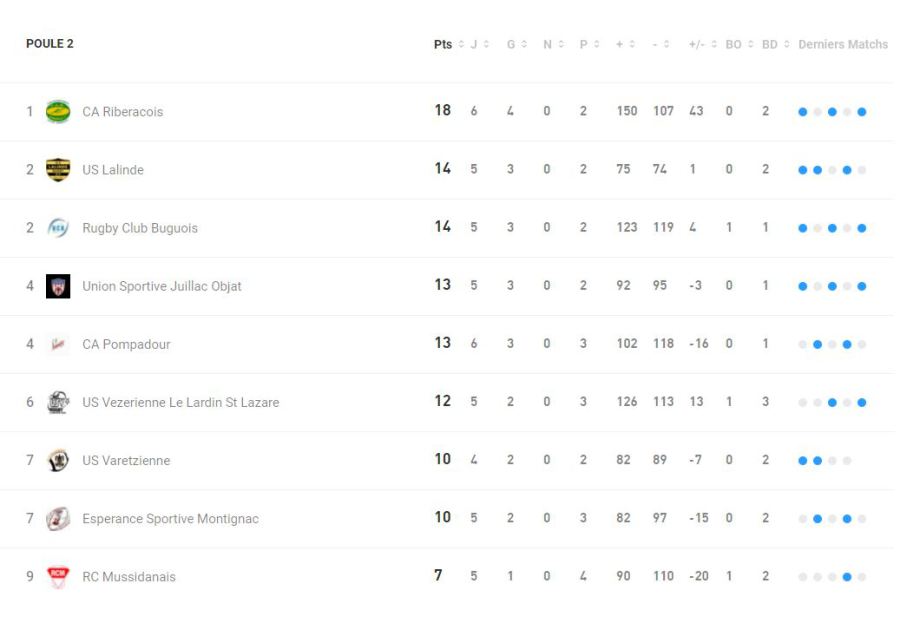Click the CA Riberacois club logo
This screenshot has width=920, height=636.
tap(58, 112)
